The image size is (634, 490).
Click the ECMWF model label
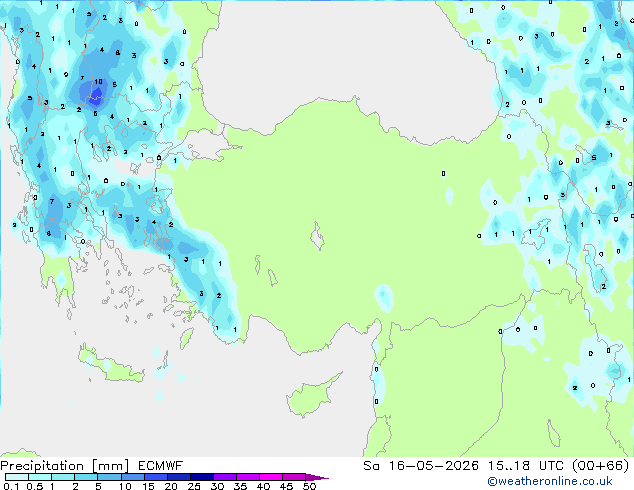[x=160, y=466]
